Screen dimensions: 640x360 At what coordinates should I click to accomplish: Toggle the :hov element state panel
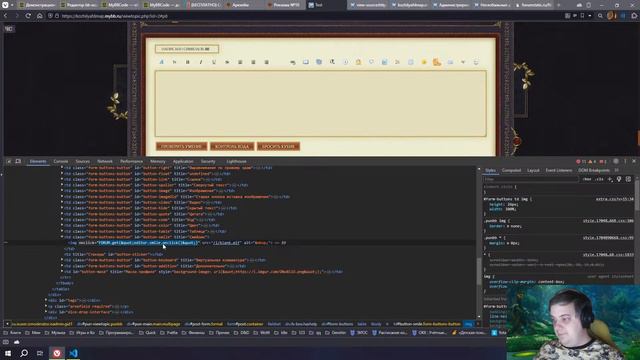pos(587,179)
